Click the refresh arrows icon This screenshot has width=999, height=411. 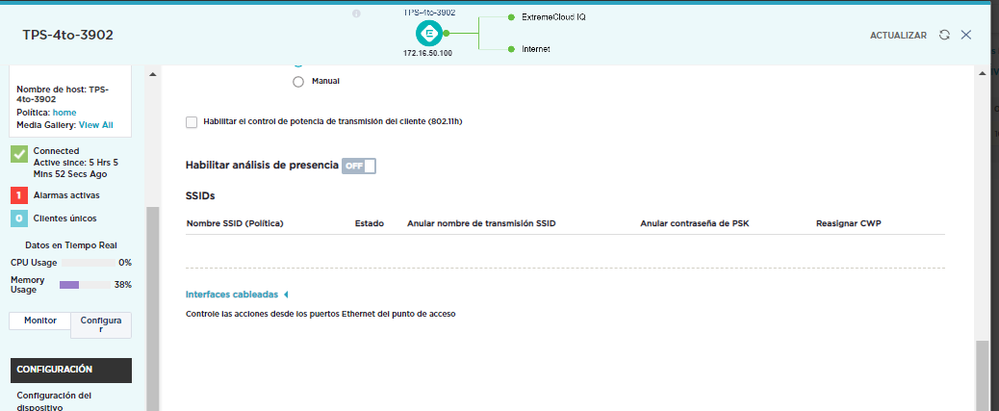coord(944,35)
